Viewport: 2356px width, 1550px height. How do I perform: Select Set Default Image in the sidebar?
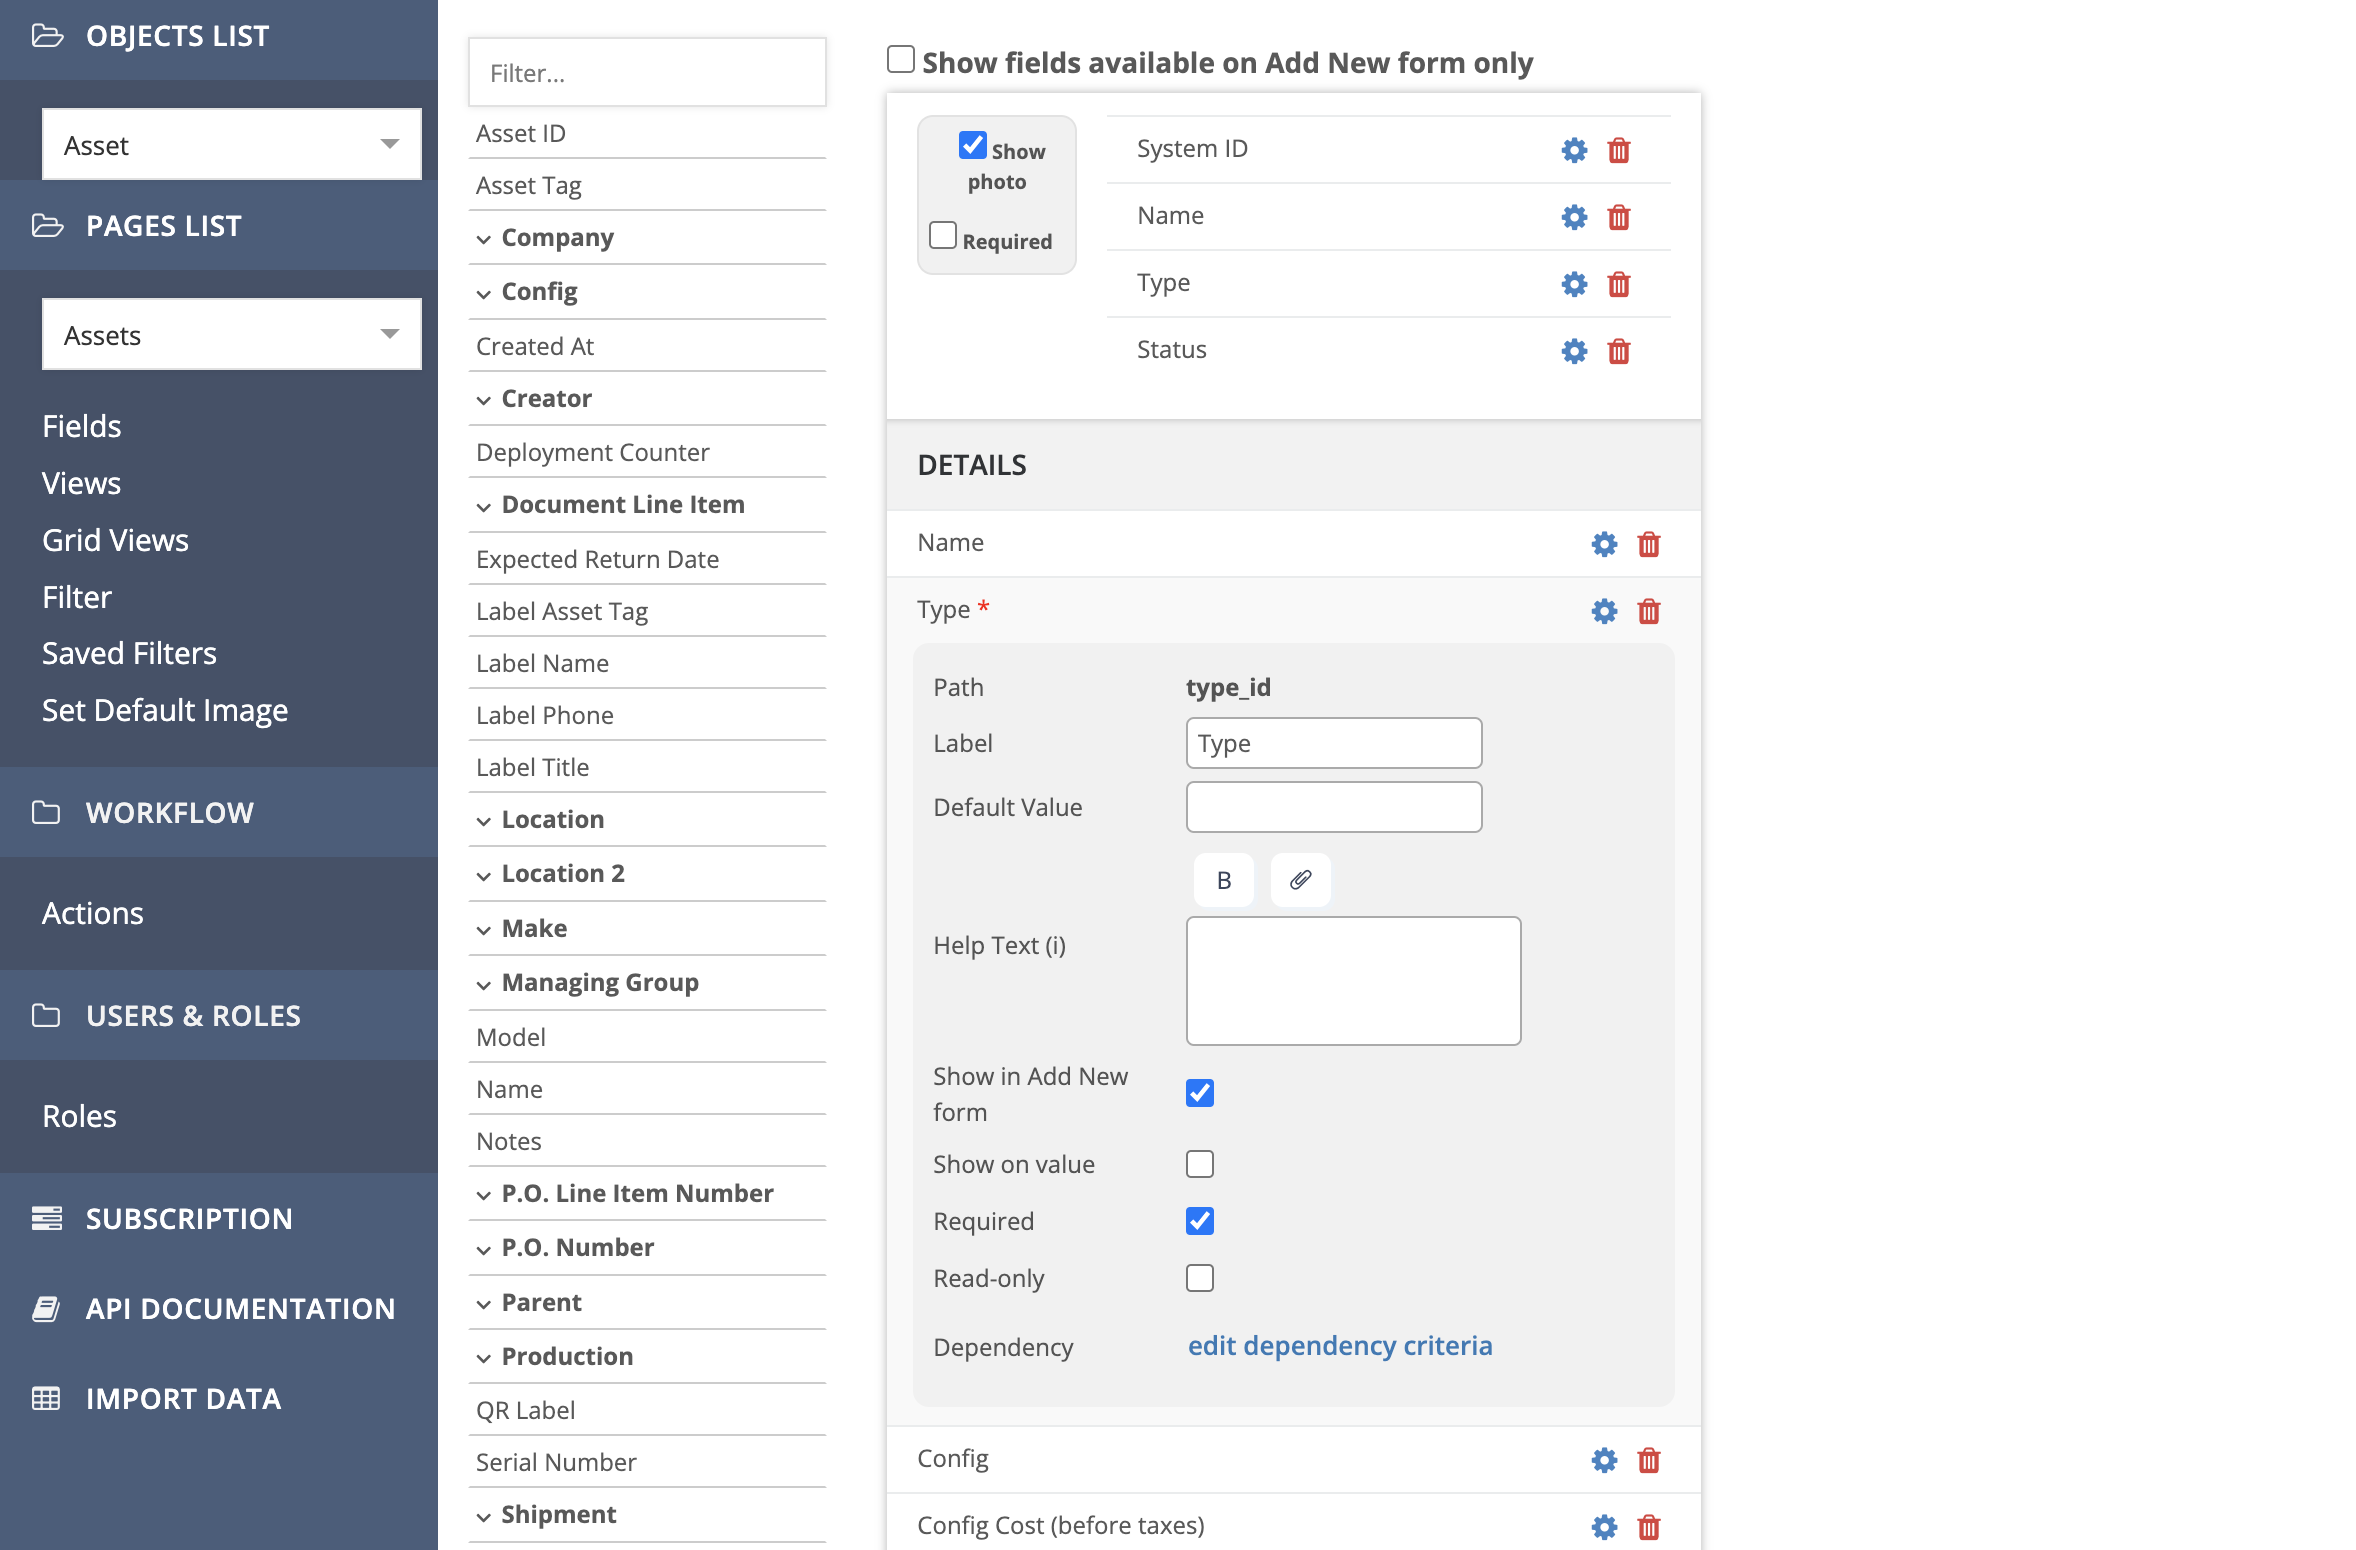165,710
